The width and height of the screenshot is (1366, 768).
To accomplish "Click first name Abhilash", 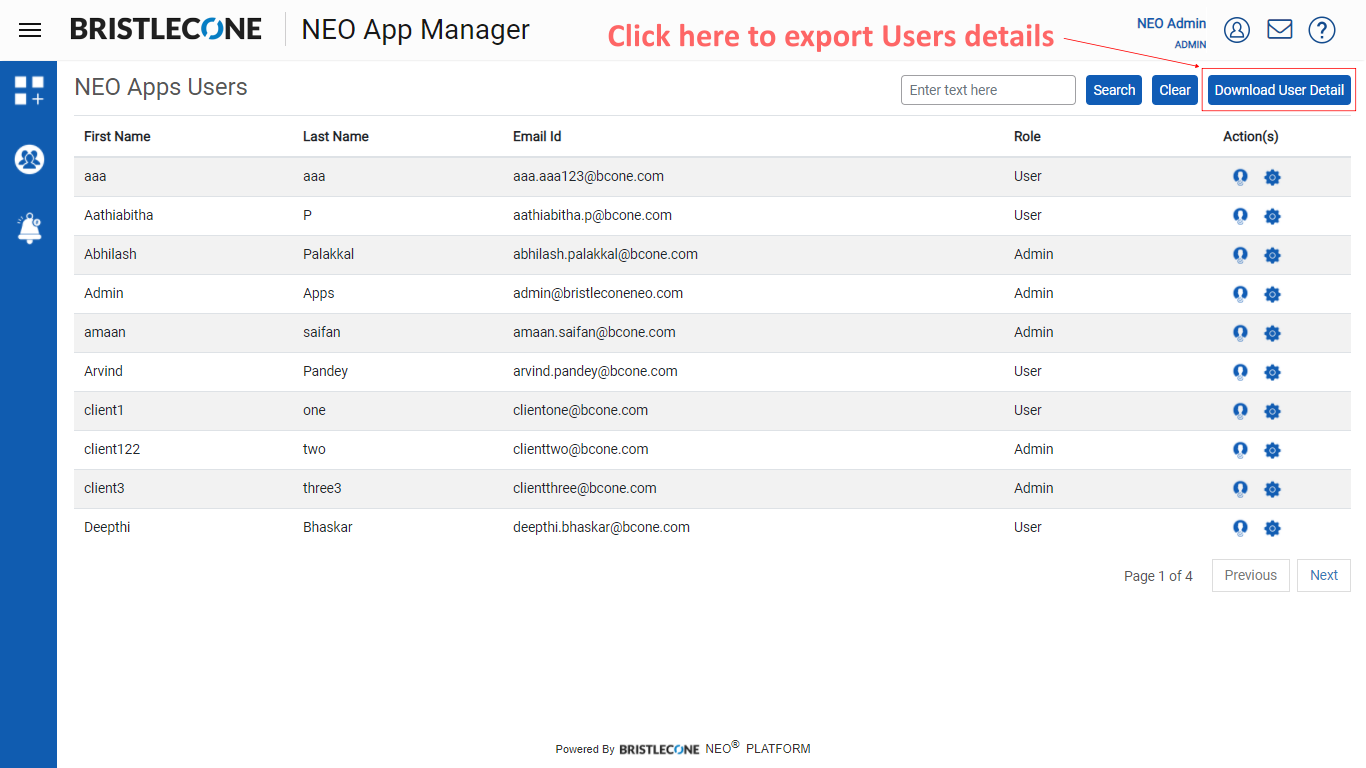I will click(x=110, y=254).
